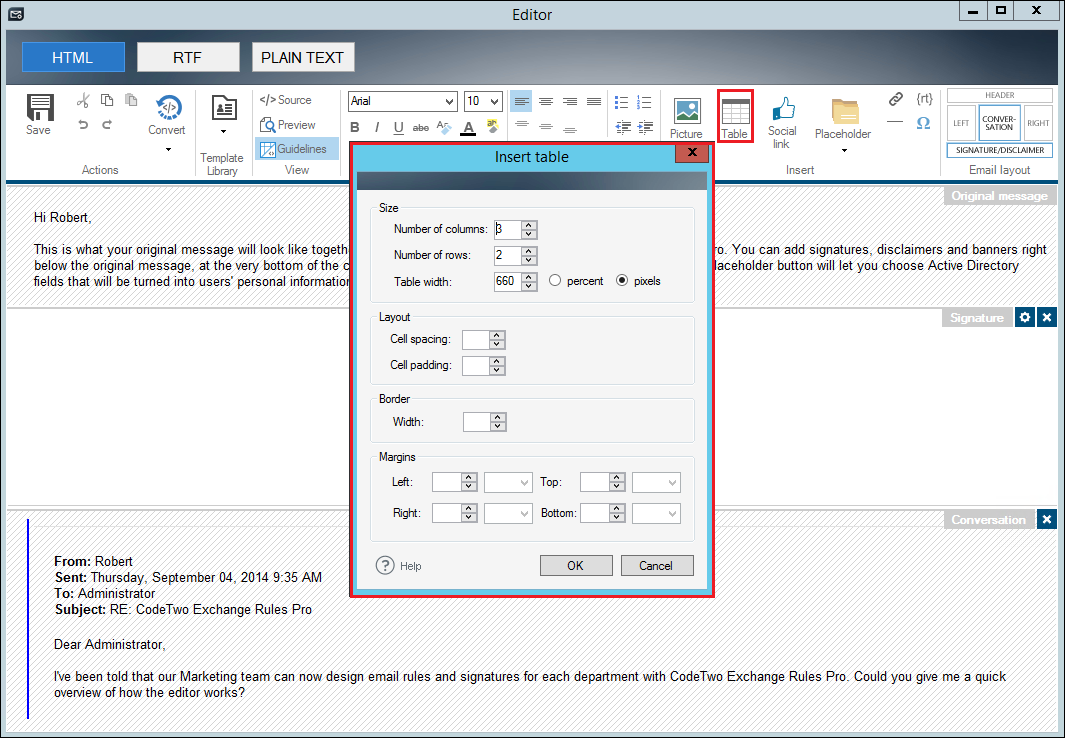Viewport: 1065px width, 738px height.
Task: Open the font color picker
Action: 467,127
